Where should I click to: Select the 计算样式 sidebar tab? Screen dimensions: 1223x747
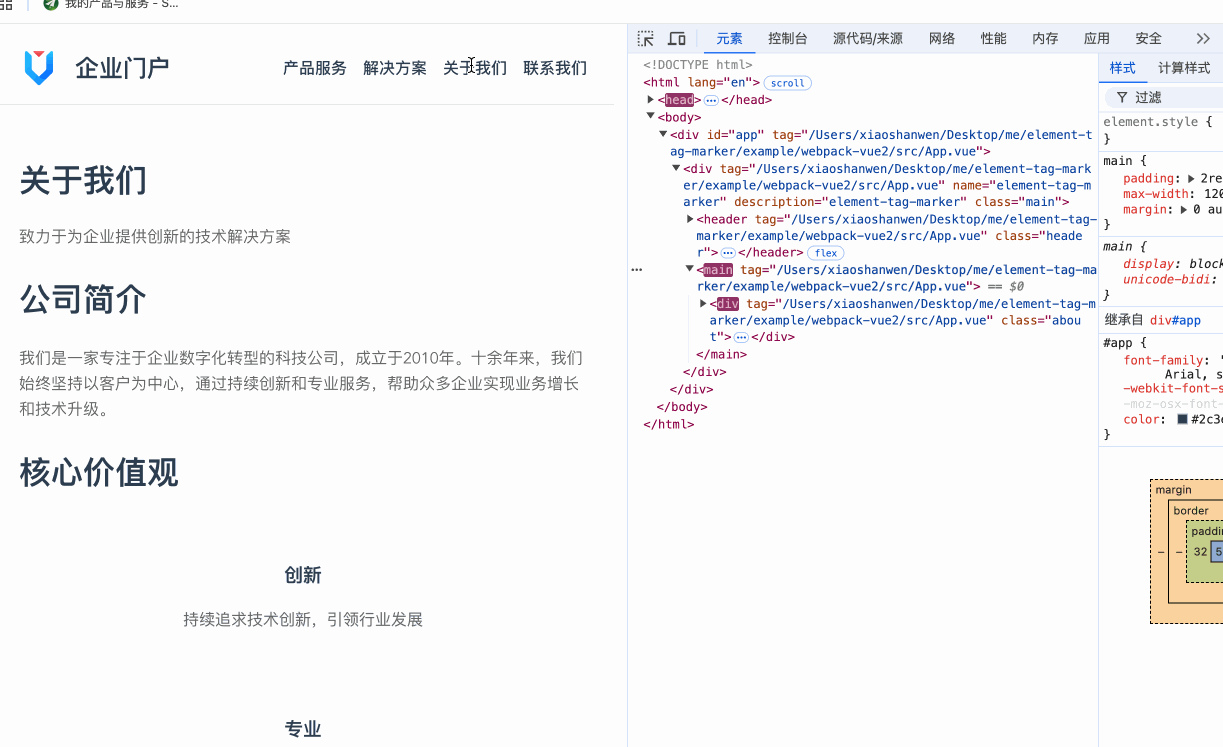tap(1184, 68)
